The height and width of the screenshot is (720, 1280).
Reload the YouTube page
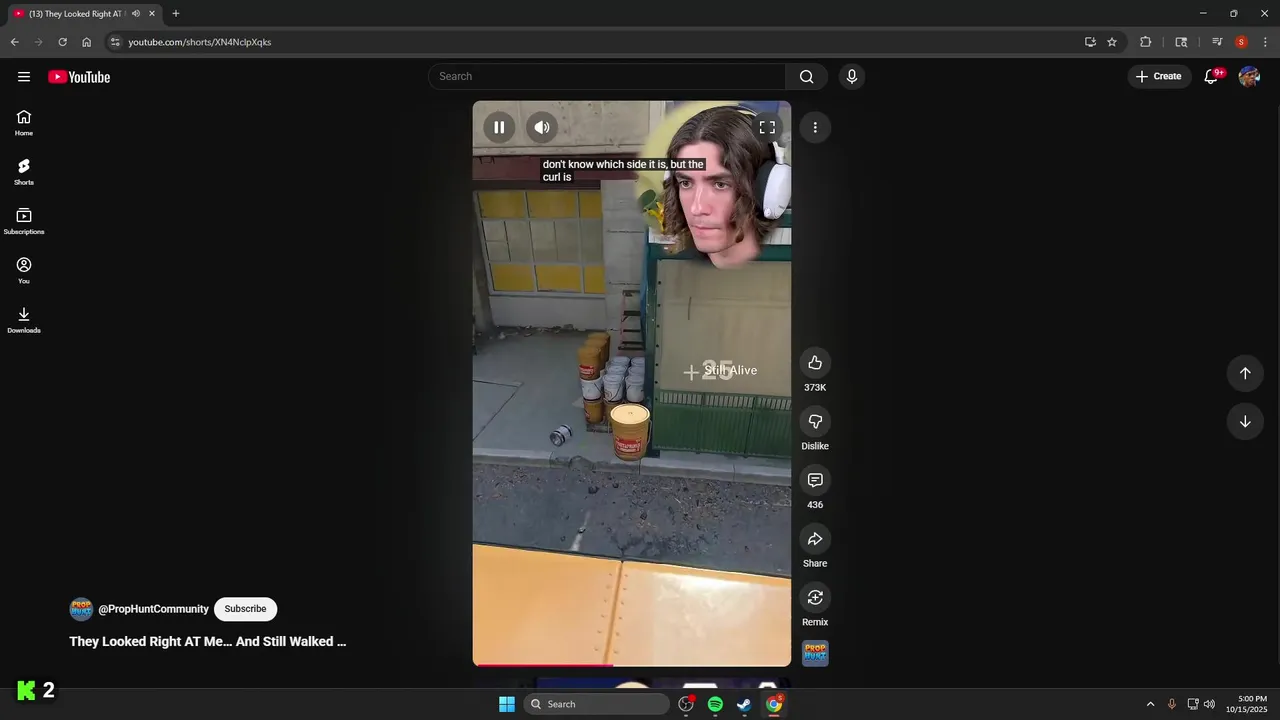[62, 42]
